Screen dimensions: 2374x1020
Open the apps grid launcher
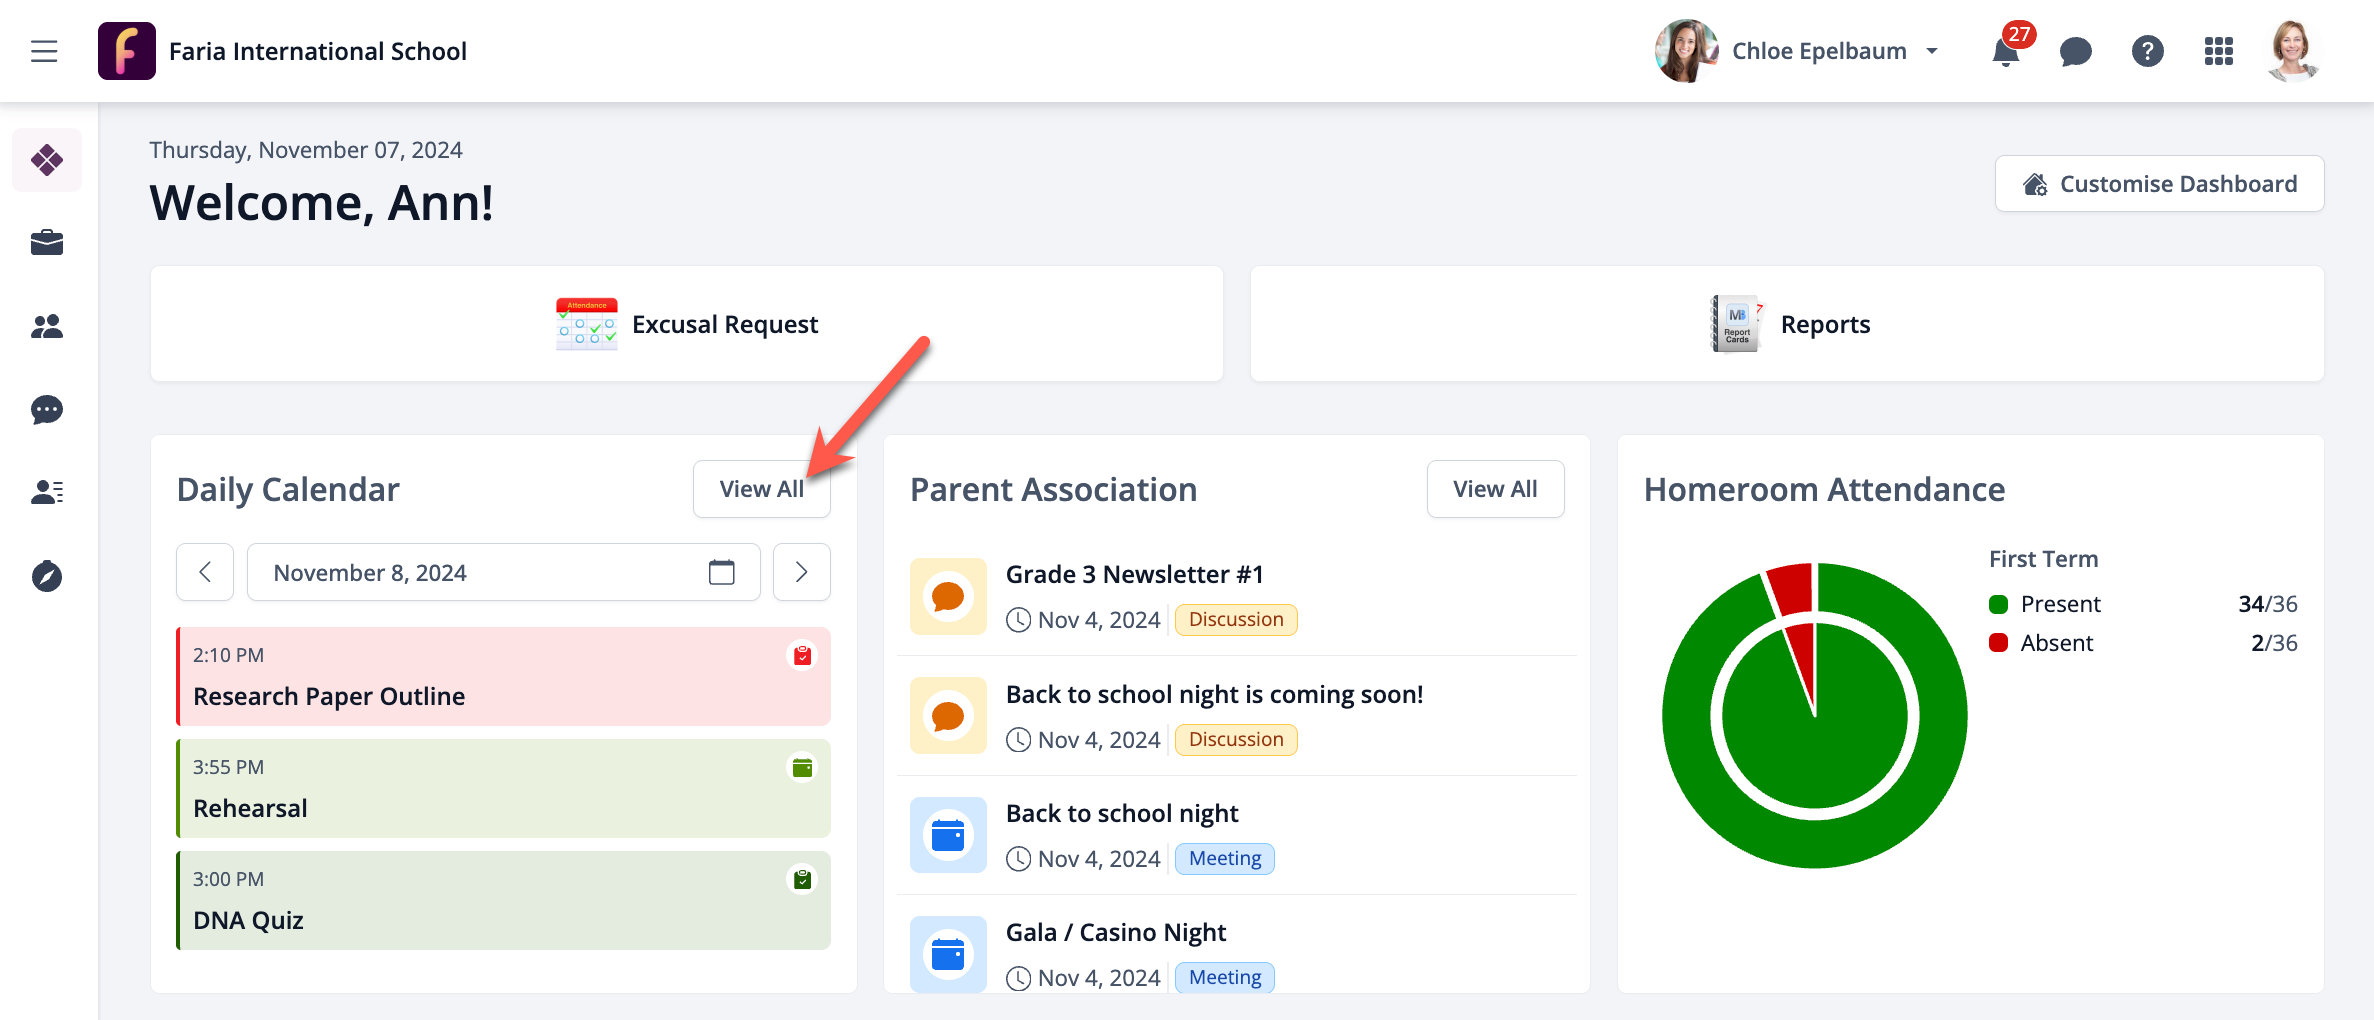[x=2218, y=52]
